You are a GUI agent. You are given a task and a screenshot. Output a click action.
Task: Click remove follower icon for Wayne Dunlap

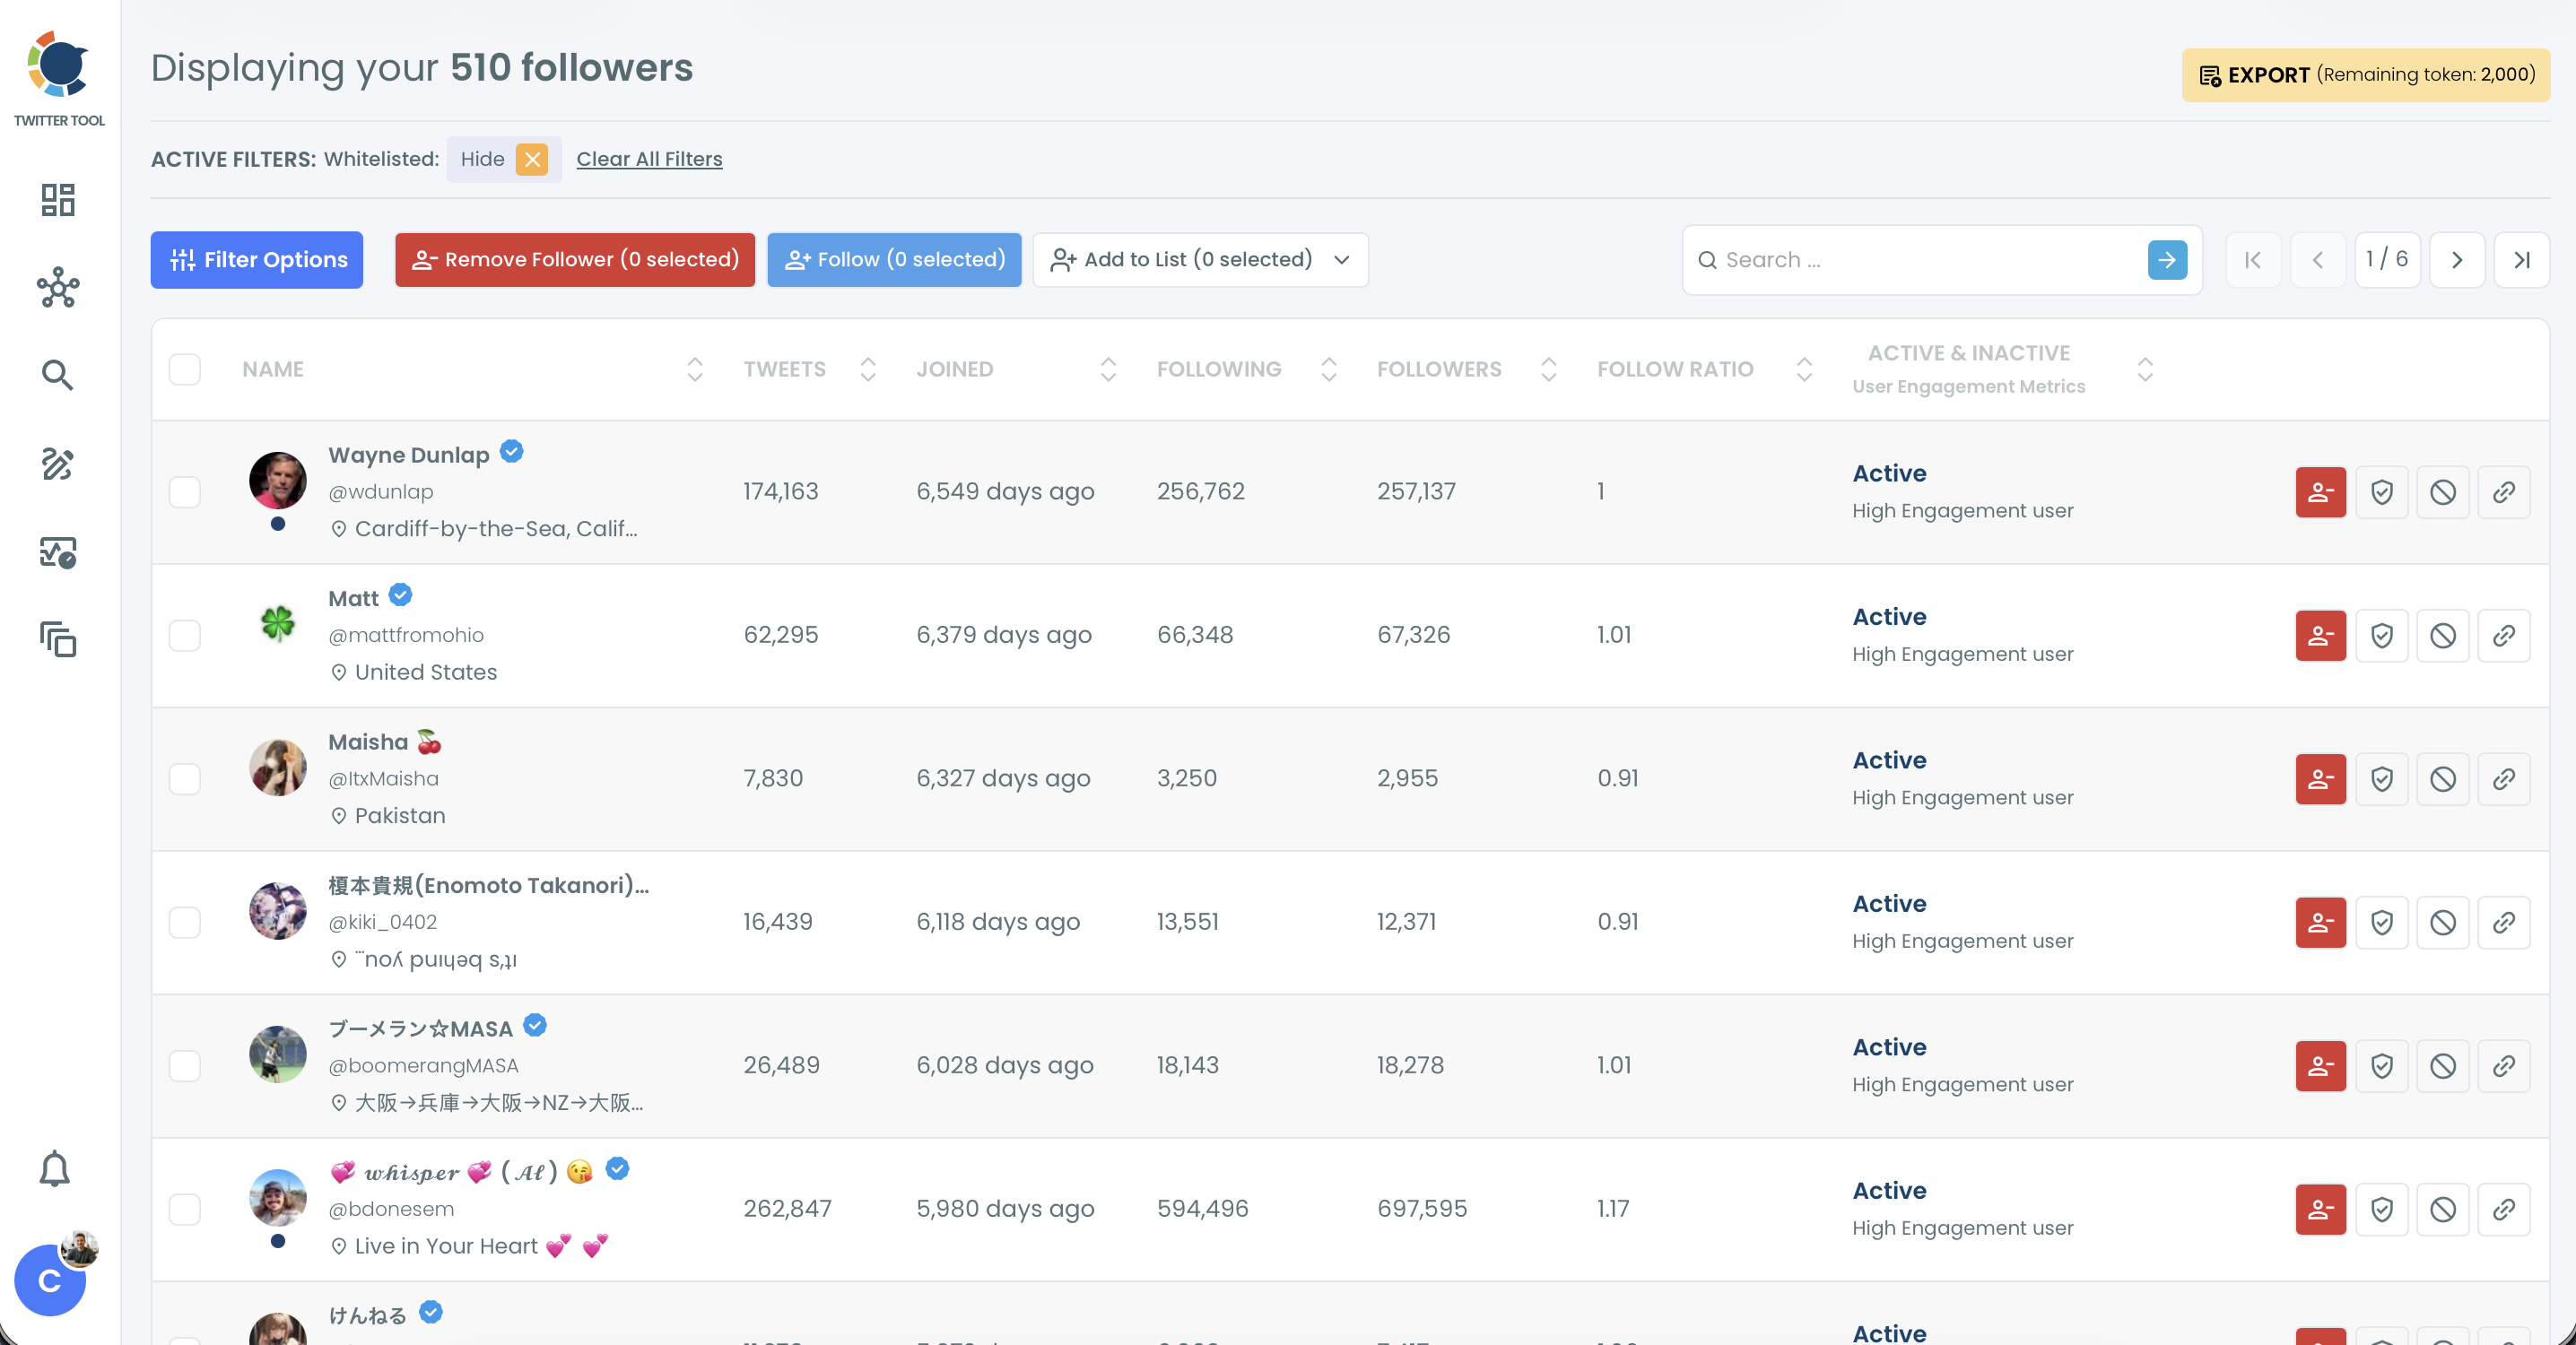2320,492
